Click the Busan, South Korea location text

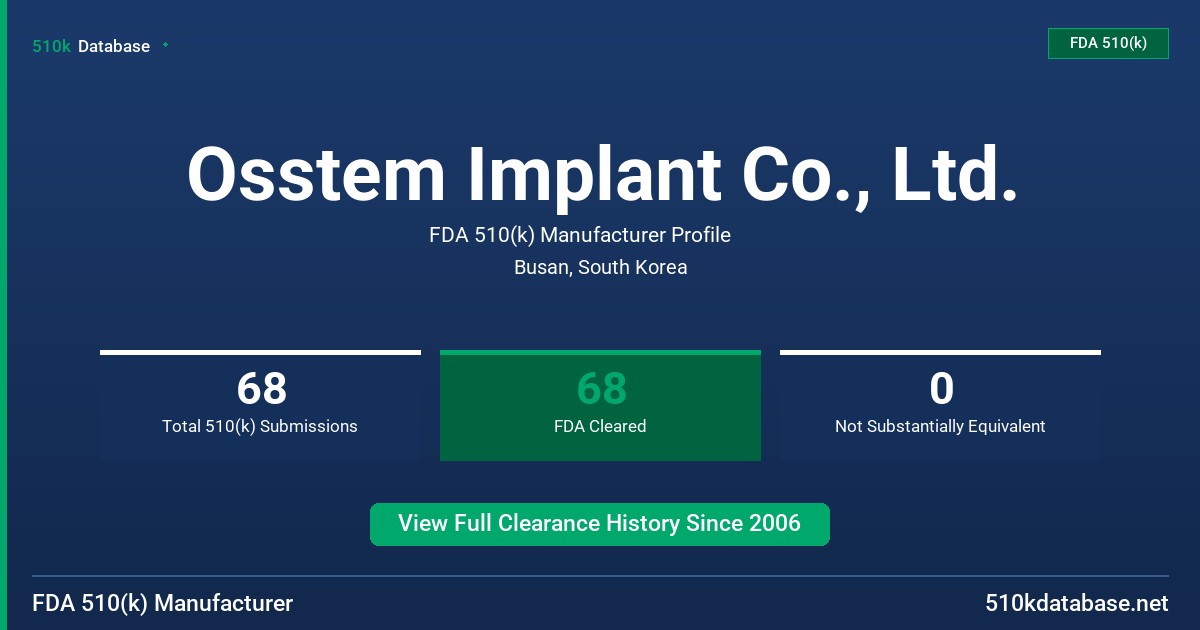coord(600,267)
